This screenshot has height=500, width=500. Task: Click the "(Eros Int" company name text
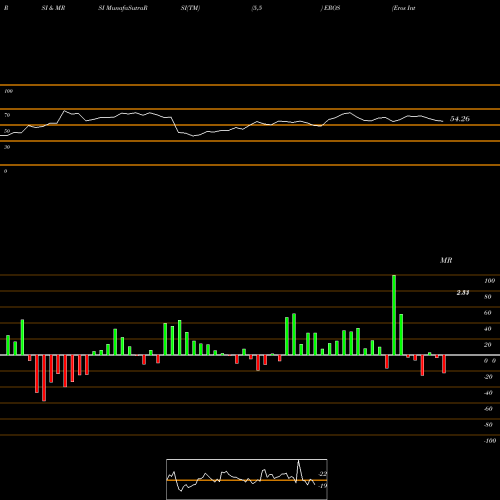[x=403, y=8]
